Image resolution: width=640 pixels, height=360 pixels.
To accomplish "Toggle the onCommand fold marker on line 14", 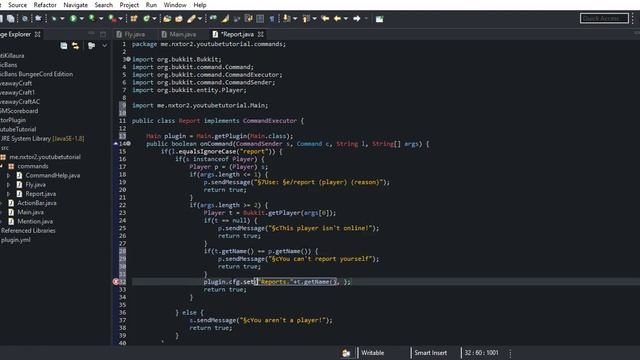I will (128, 144).
